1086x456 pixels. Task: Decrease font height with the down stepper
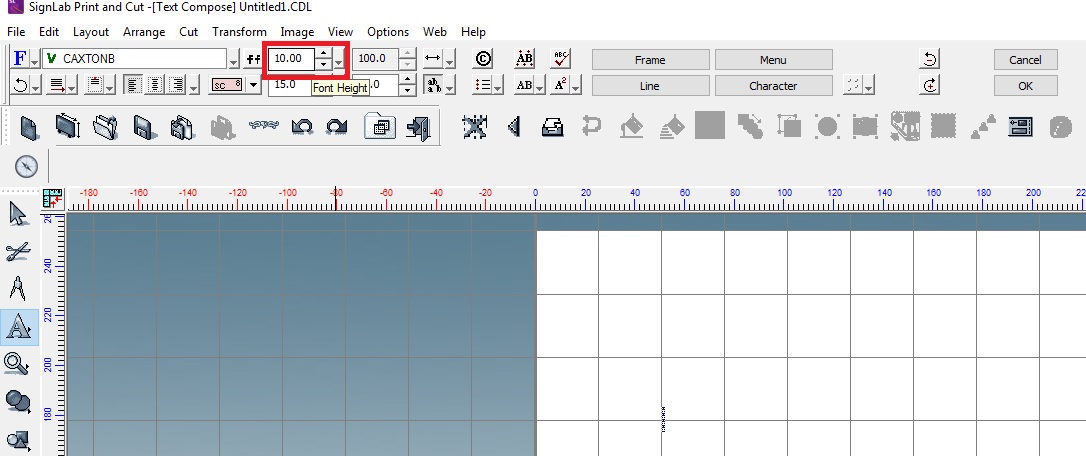[323, 64]
